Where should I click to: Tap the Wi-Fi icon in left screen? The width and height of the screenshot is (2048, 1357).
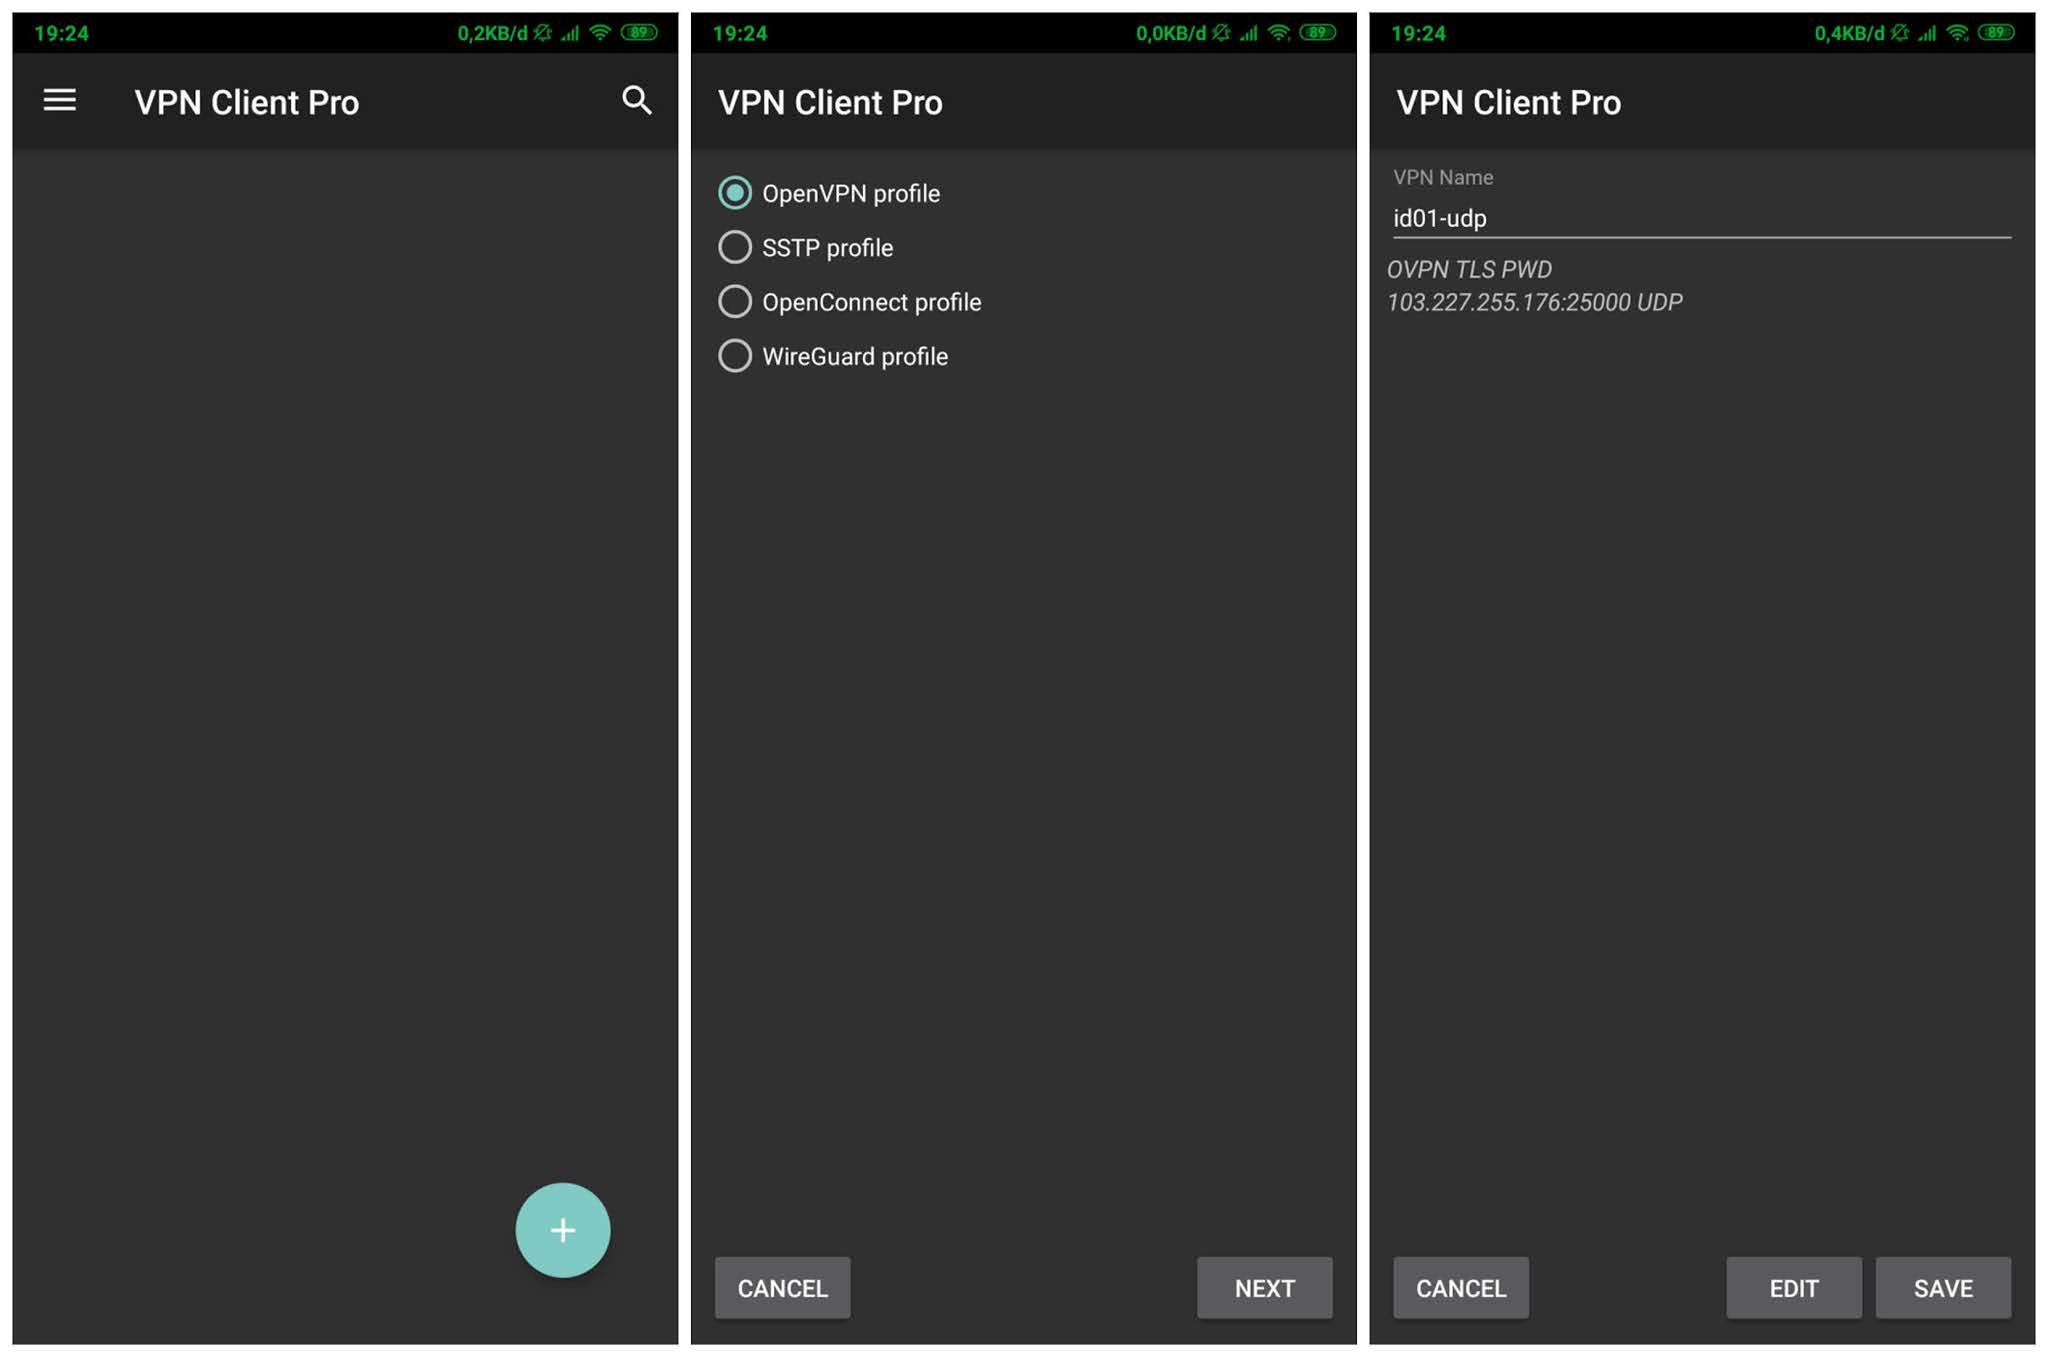(x=600, y=33)
